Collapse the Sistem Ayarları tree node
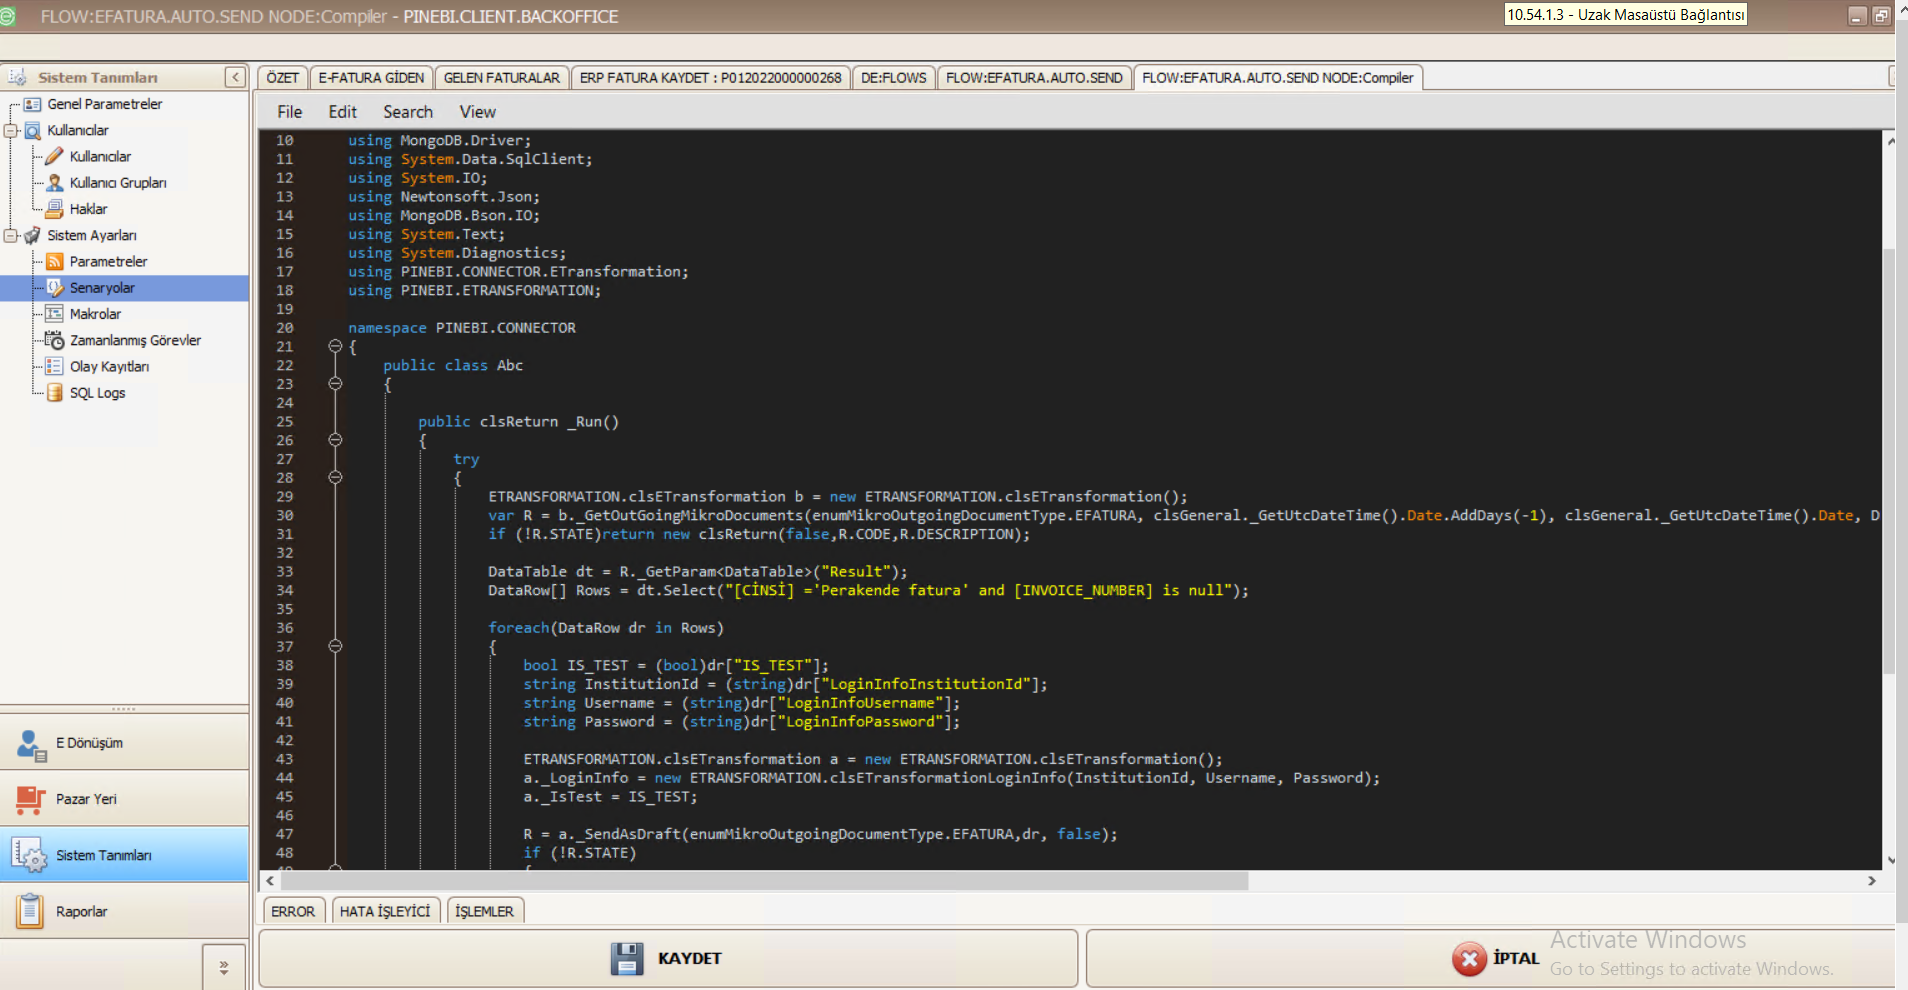 (x=11, y=235)
